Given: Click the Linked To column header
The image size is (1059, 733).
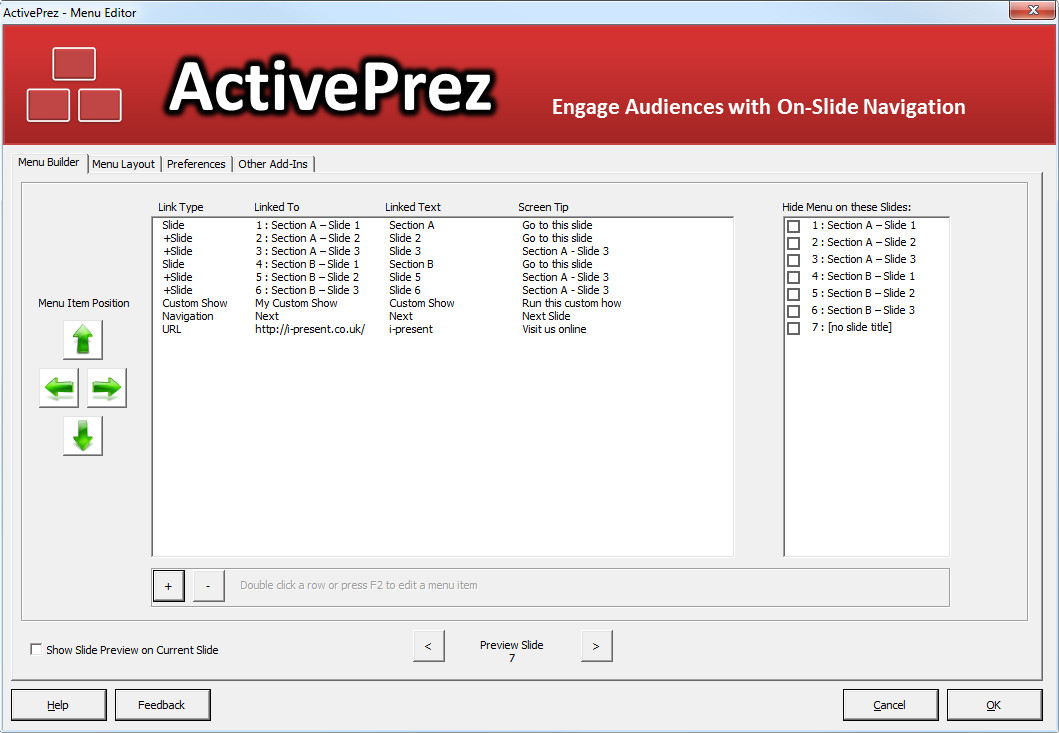Looking at the screenshot, I should [x=276, y=207].
